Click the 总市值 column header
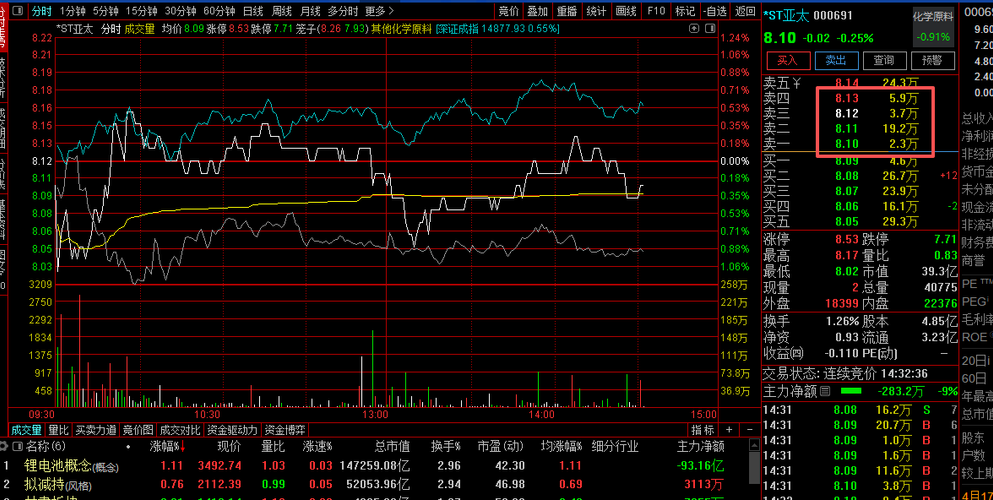 tap(392, 447)
